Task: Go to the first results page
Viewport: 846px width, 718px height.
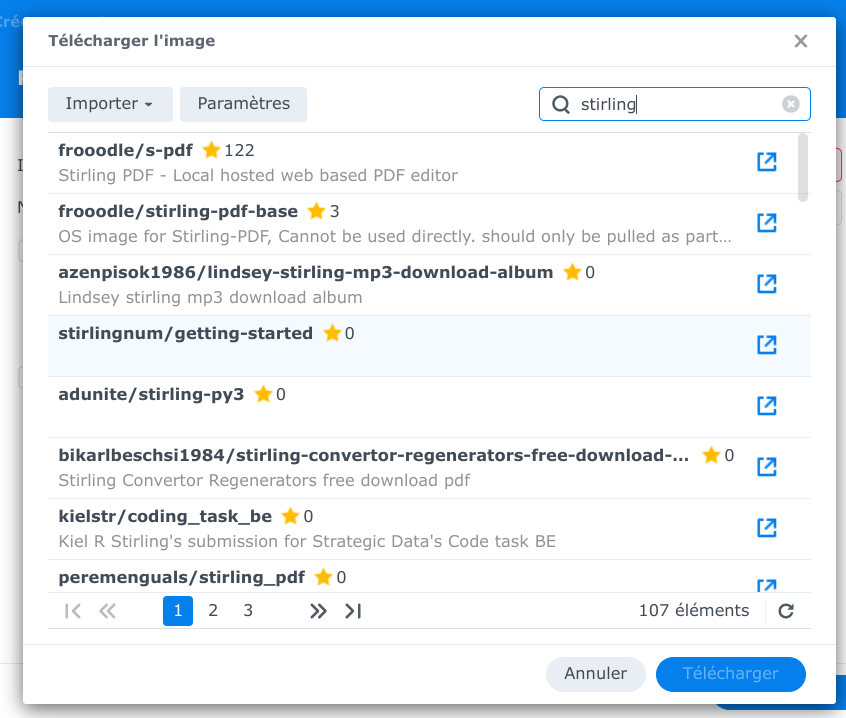Action: [x=72, y=611]
